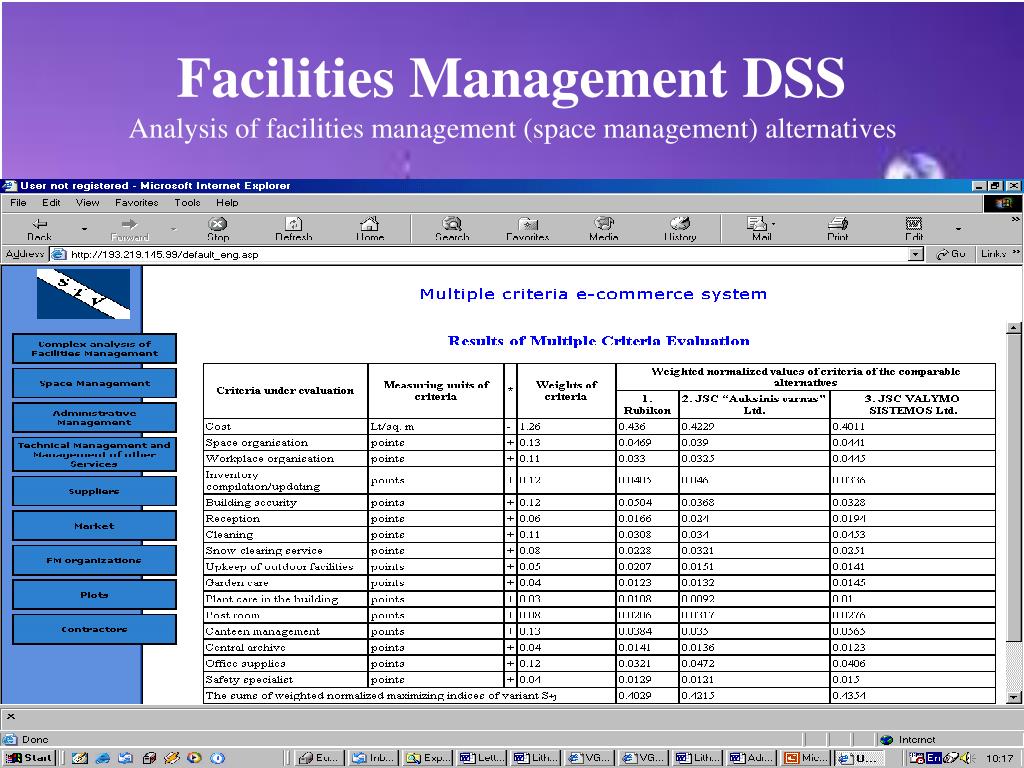1024x768 pixels.
Task: Click the SIV logo image
Action: pyautogui.click(x=84, y=294)
